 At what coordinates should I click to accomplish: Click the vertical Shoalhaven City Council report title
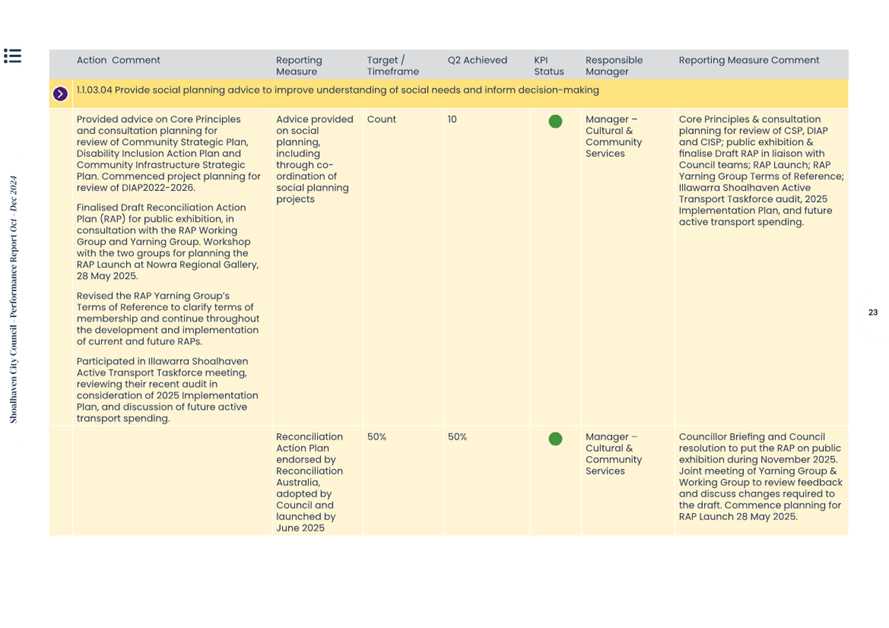14,300
